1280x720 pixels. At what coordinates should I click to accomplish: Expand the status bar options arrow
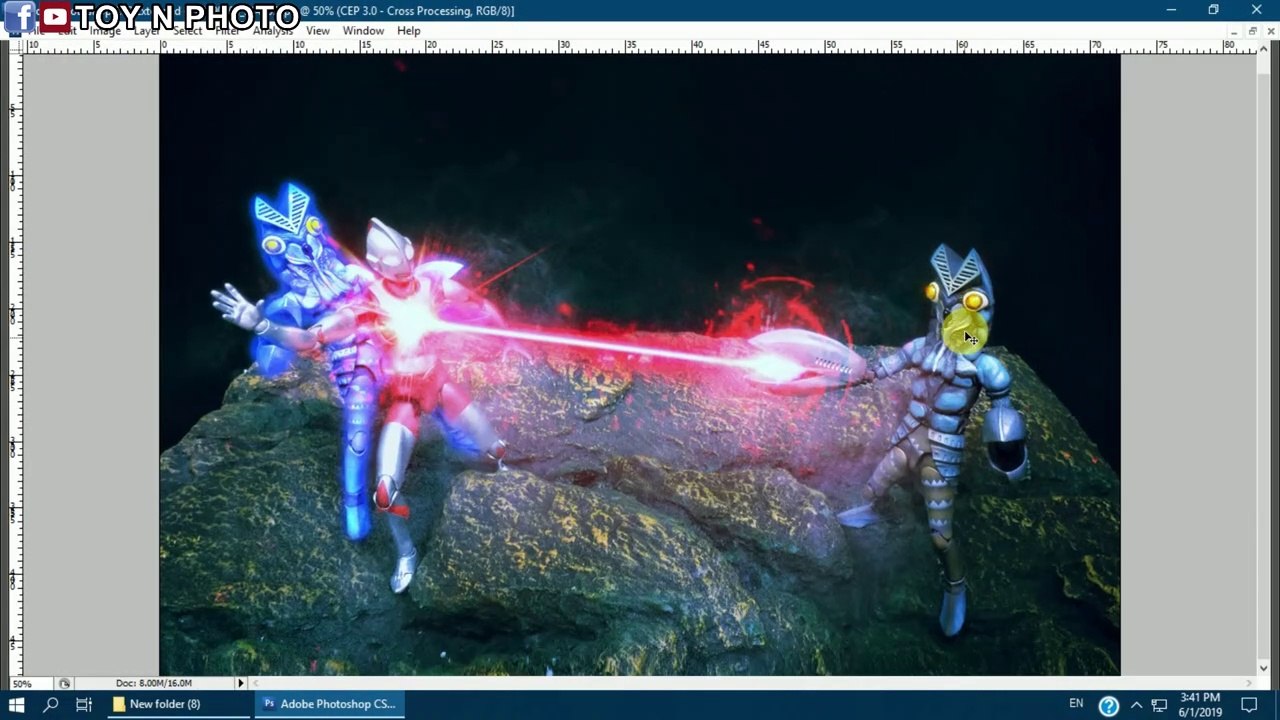click(x=240, y=683)
